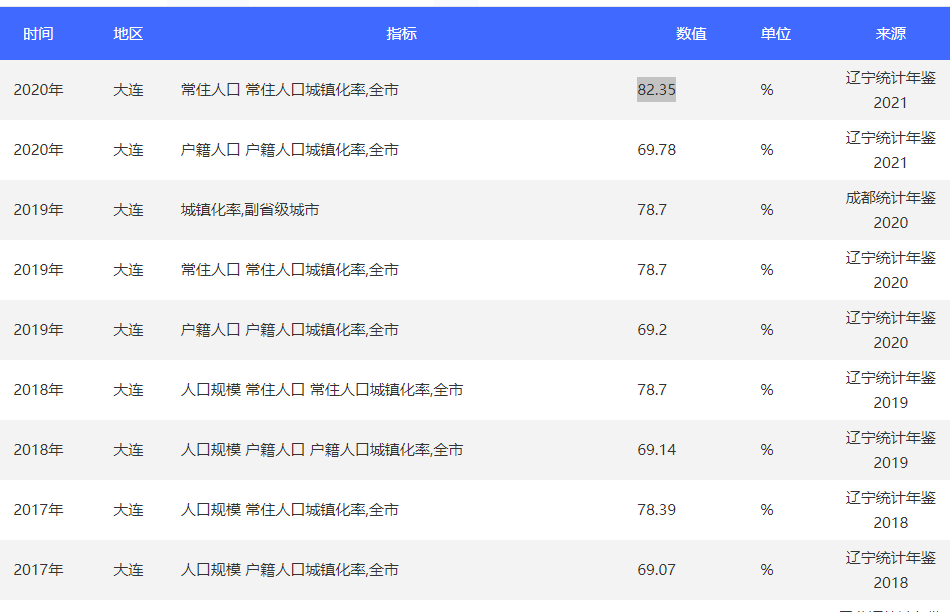The width and height of the screenshot is (950, 612).
Task: Select the value 69.14 cell
Action: [x=656, y=450]
